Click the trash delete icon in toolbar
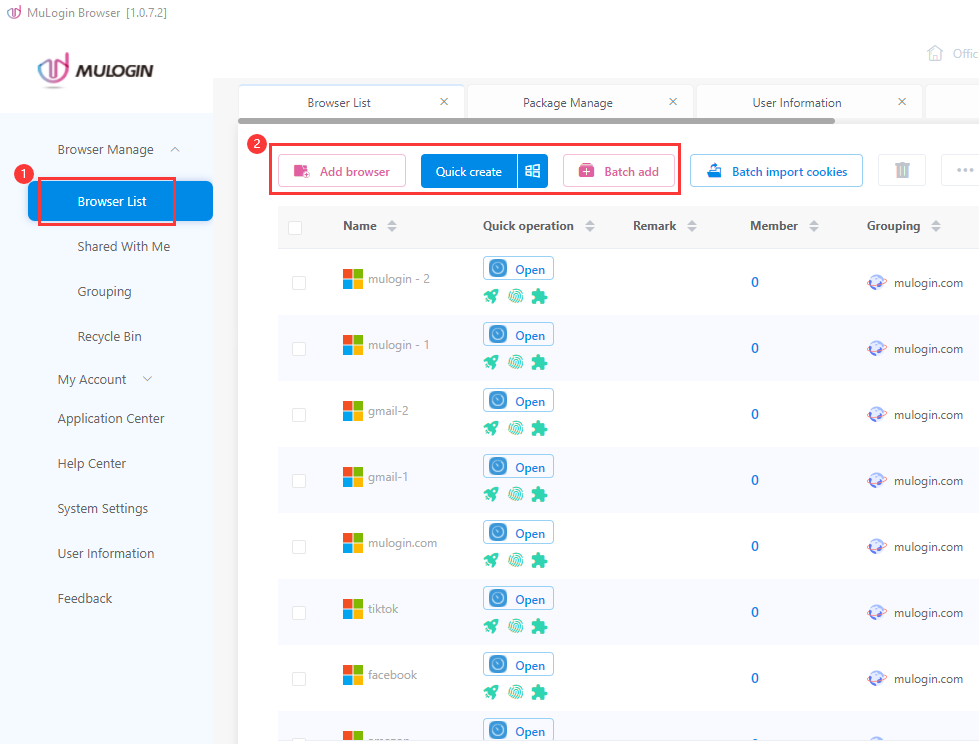The height and width of the screenshot is (744, 979). 902,170
